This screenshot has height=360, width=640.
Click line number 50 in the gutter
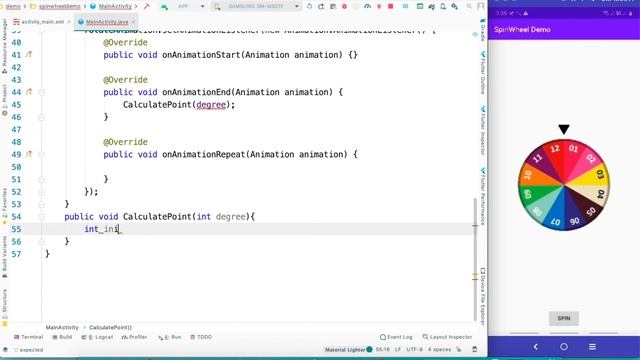pyautogui.click(x=16, y=167)
